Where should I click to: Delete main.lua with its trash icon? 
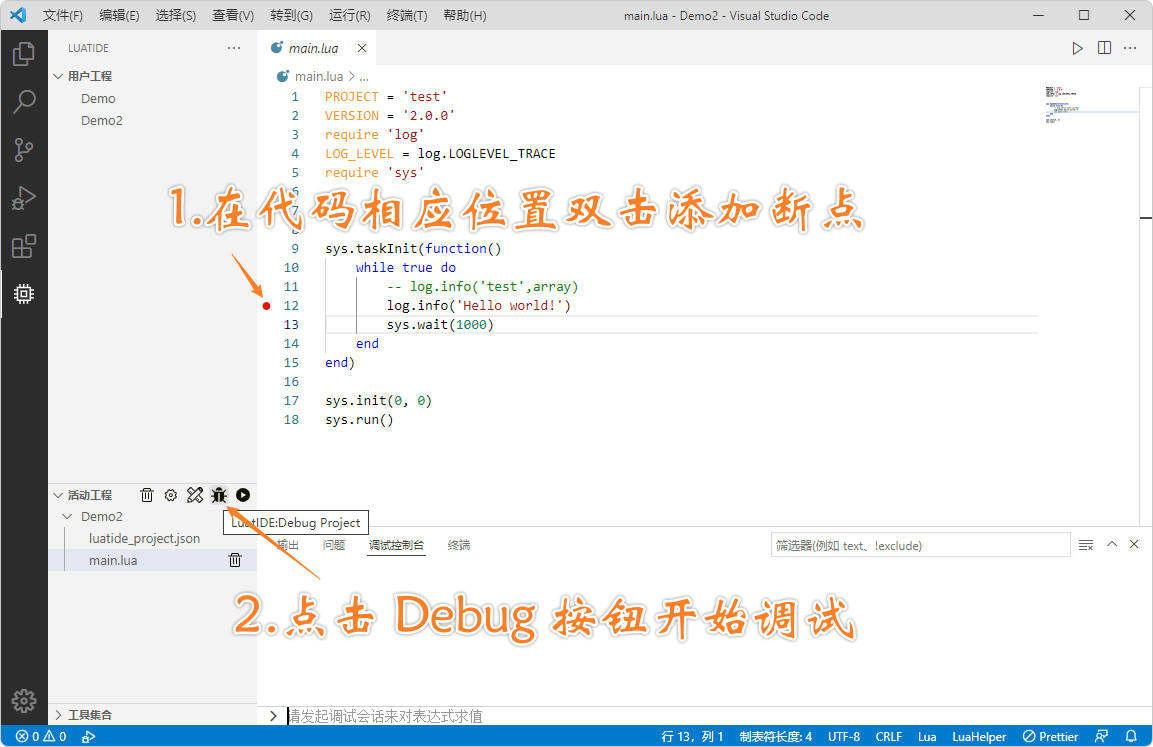(235, 560)
